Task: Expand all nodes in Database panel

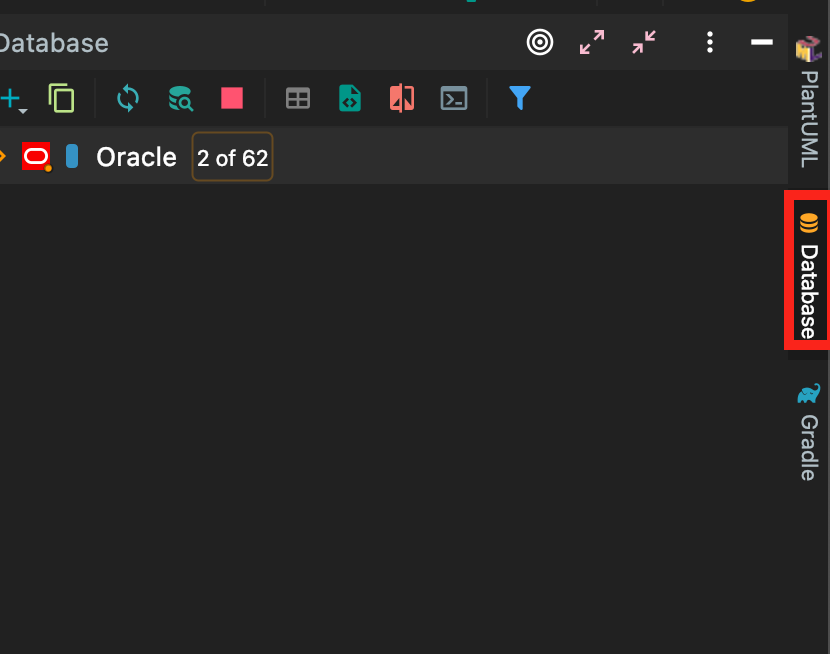Action: tap(591, 42)
